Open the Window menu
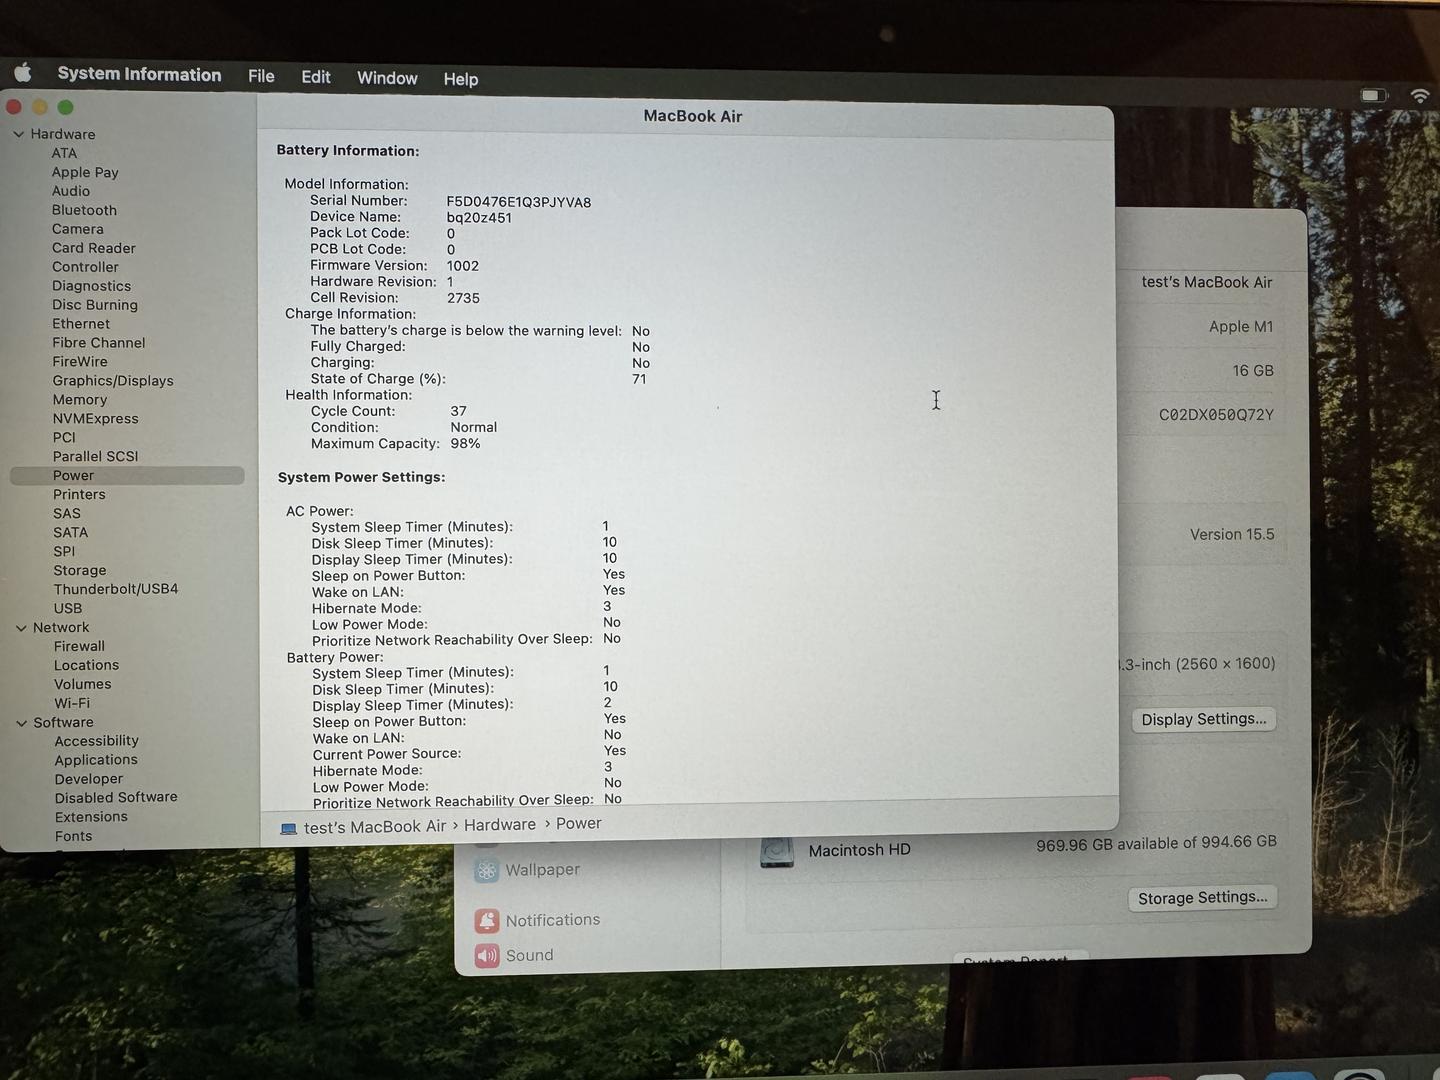This screenshot has height=1080, width=1440. [x=387, y=78]
